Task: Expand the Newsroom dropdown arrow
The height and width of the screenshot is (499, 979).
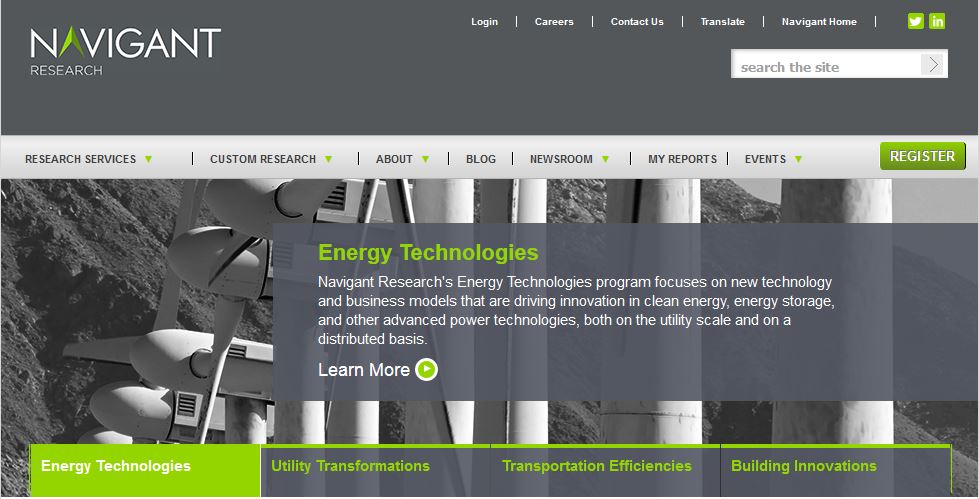Action: pyautogui.click(x=605, y=159)
